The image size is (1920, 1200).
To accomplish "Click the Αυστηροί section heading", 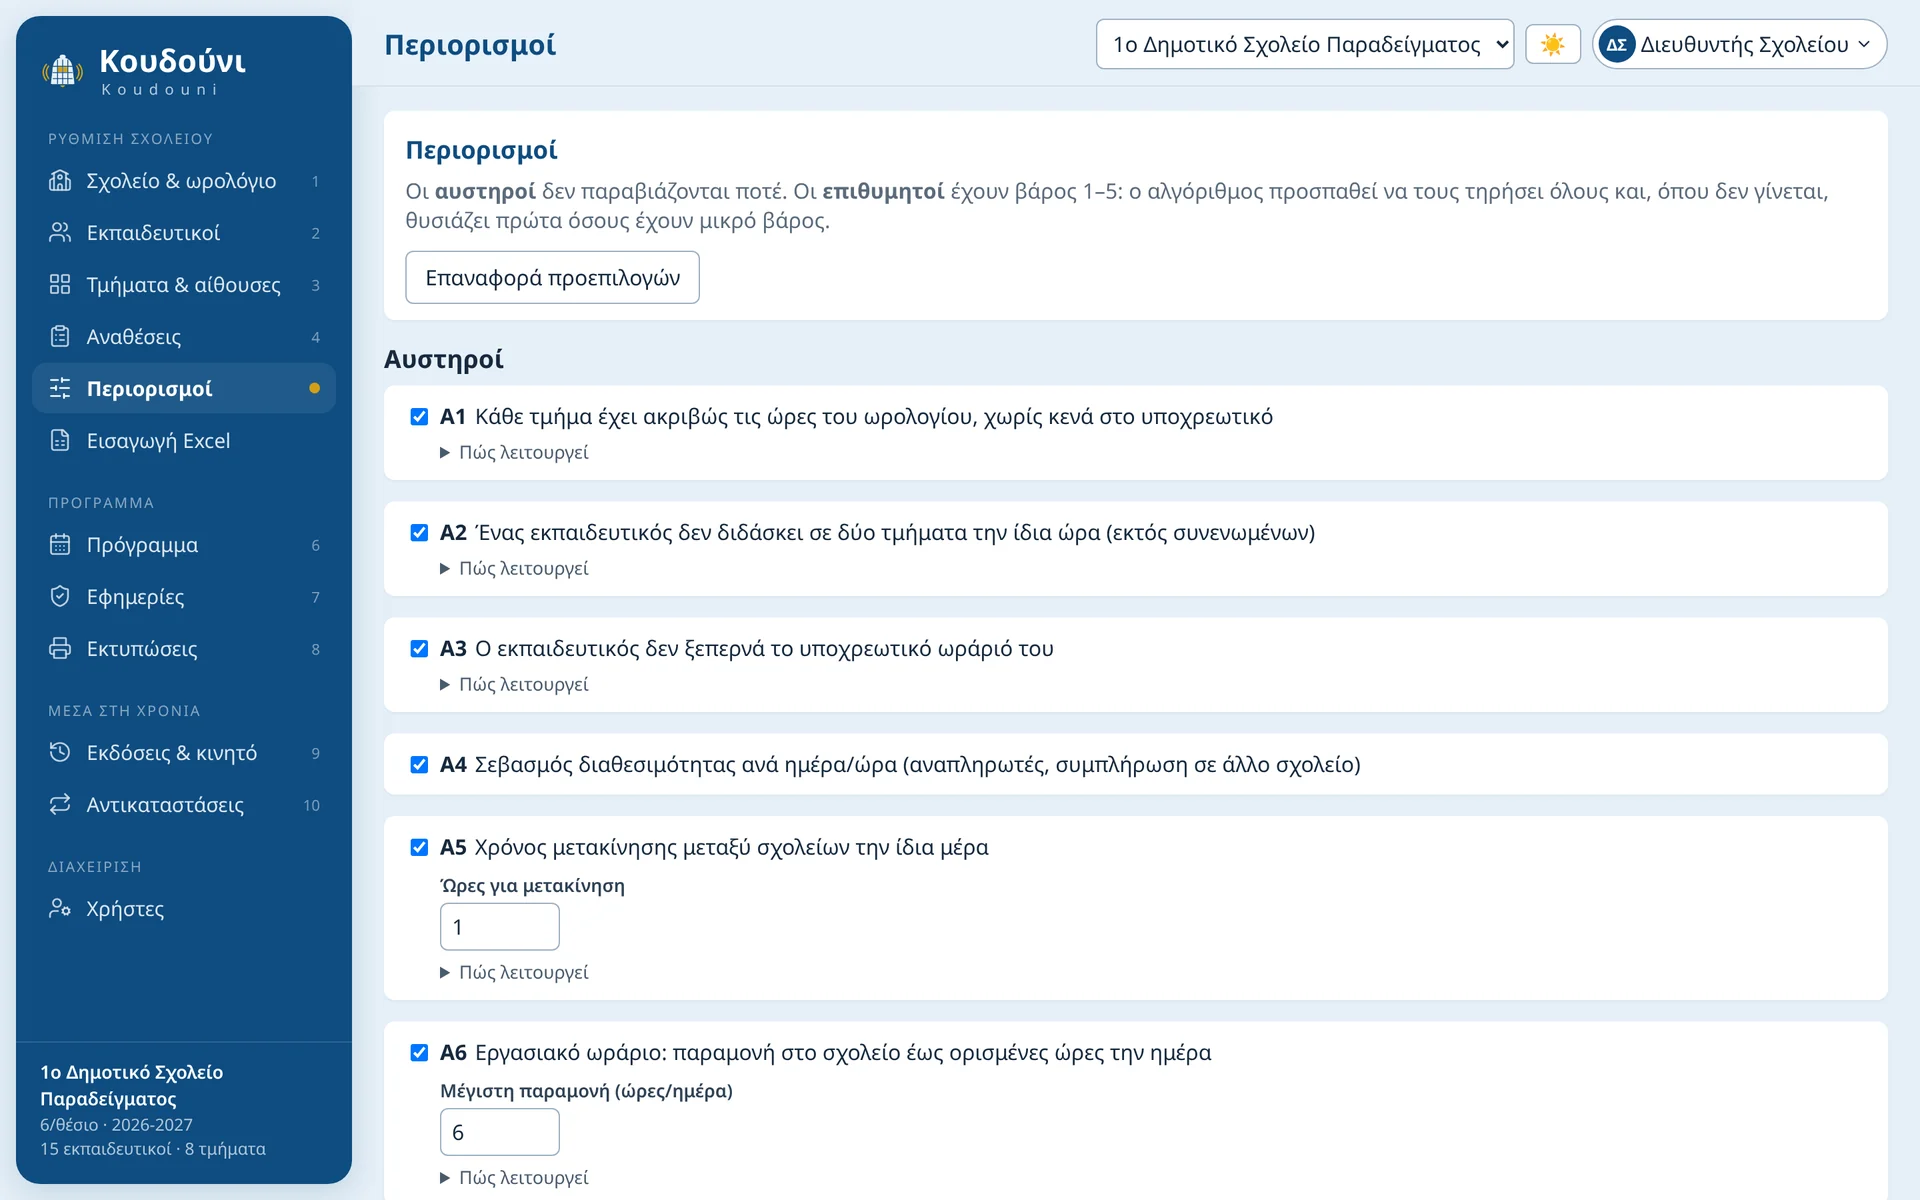I will point(444,359).
